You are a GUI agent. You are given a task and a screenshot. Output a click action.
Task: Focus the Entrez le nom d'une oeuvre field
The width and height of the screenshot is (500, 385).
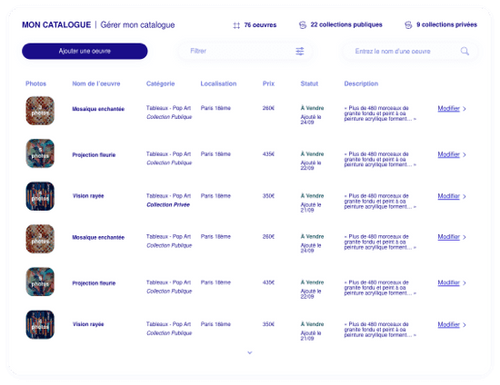tap(410, 51)
